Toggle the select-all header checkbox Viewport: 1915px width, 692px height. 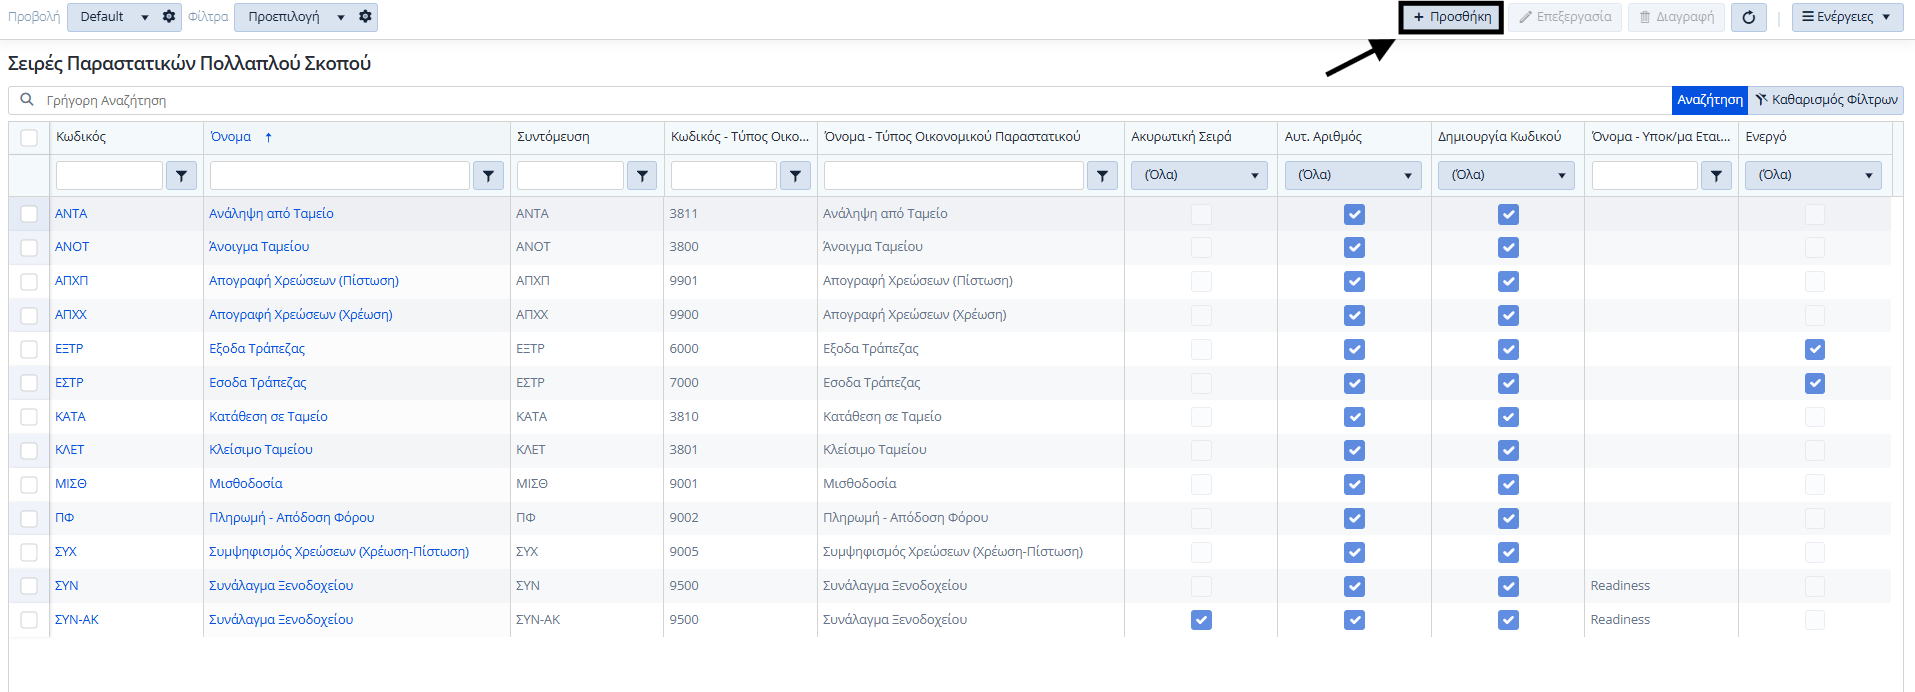pyautogui.click(x=29, y=138)
